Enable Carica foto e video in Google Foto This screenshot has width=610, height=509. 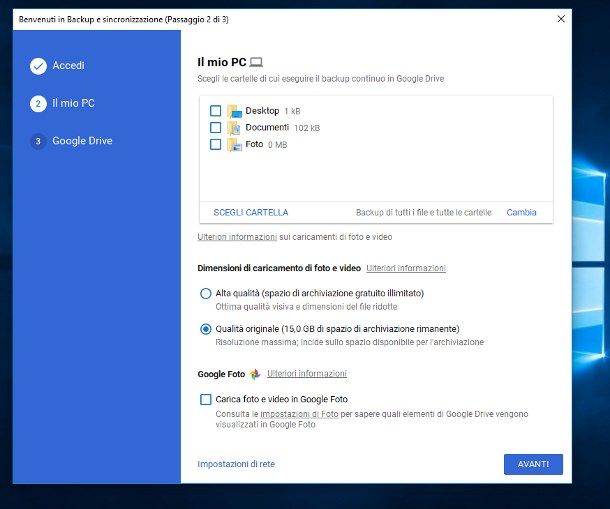click(205, 399)
